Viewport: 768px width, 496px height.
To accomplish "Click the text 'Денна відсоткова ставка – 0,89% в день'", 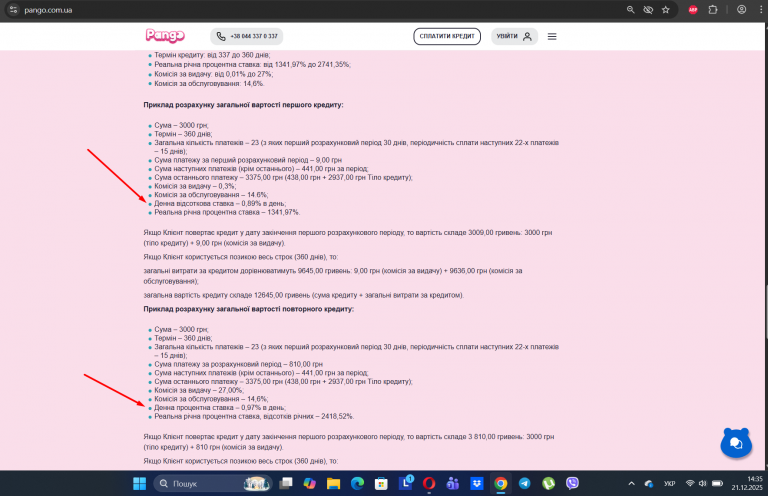I will [219, 204].
